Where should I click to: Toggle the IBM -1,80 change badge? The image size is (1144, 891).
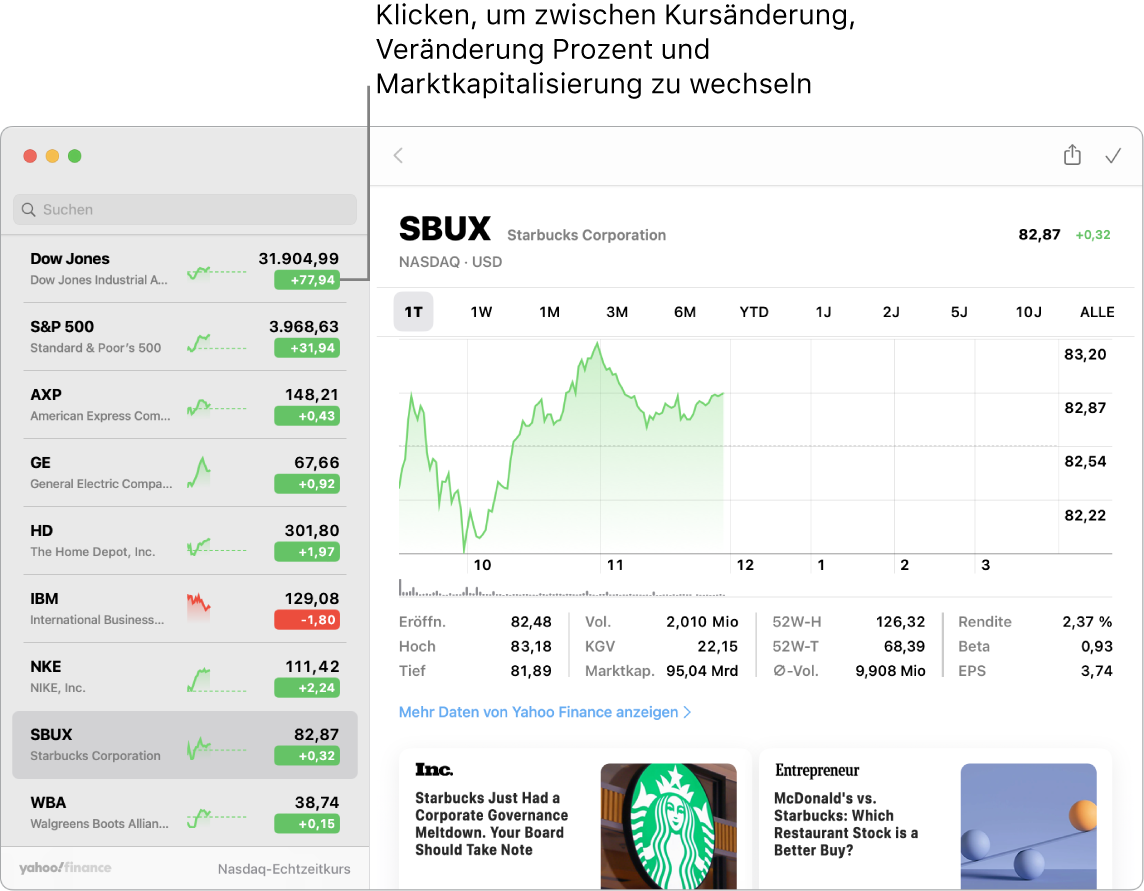tap(307, 621)
